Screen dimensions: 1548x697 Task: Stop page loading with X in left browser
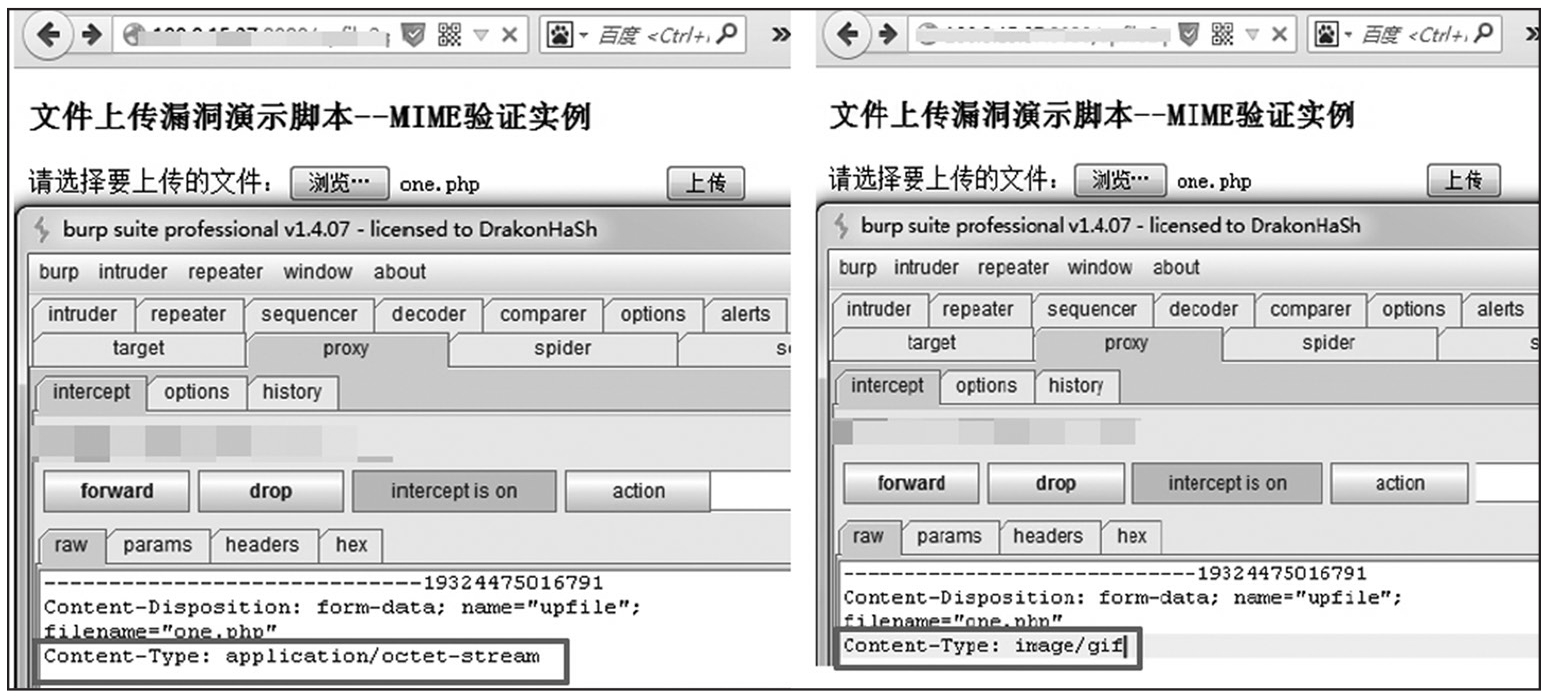tap(509, 35)
